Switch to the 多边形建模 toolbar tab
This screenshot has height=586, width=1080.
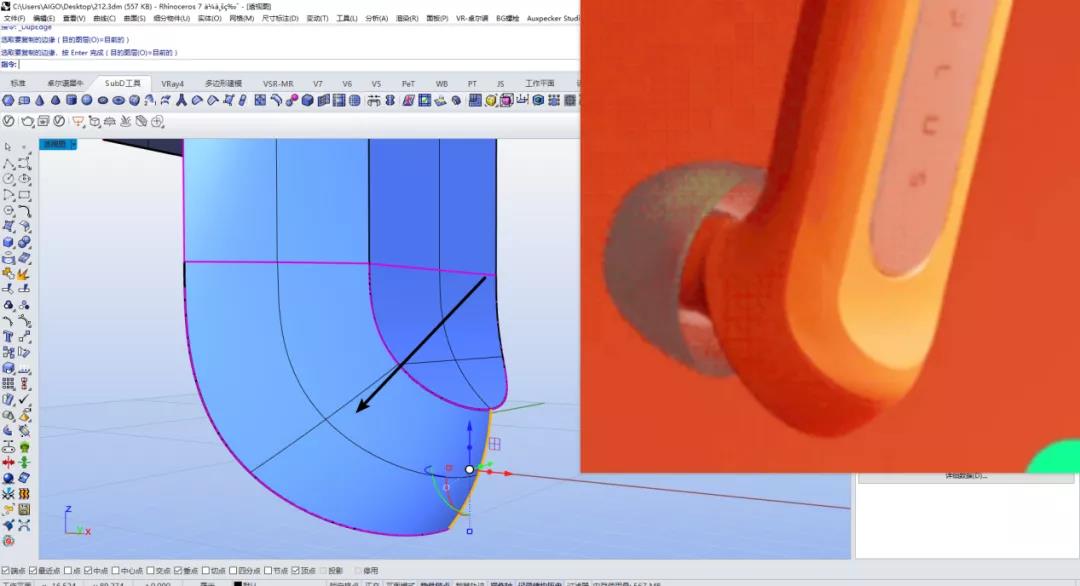click(223, 83)
